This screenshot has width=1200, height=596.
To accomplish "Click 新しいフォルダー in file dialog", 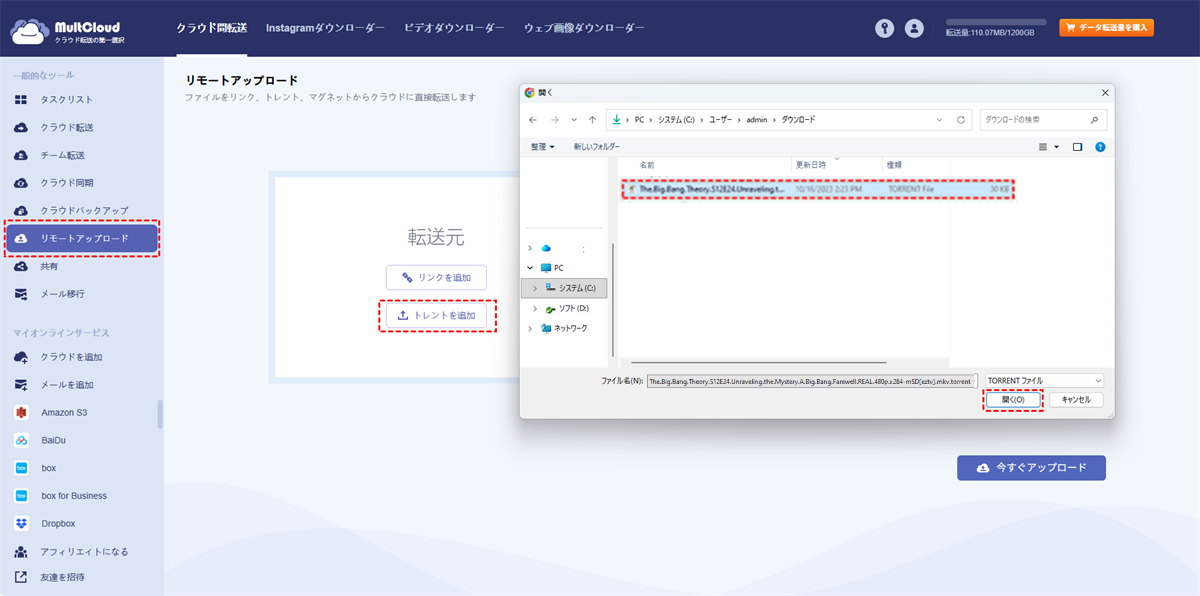I will (x=597, y=146).
